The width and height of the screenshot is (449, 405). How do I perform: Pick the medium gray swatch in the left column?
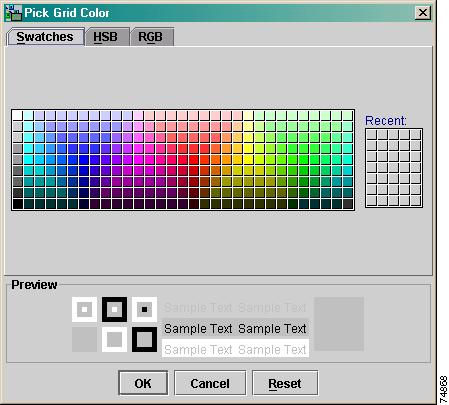[17, 160]
